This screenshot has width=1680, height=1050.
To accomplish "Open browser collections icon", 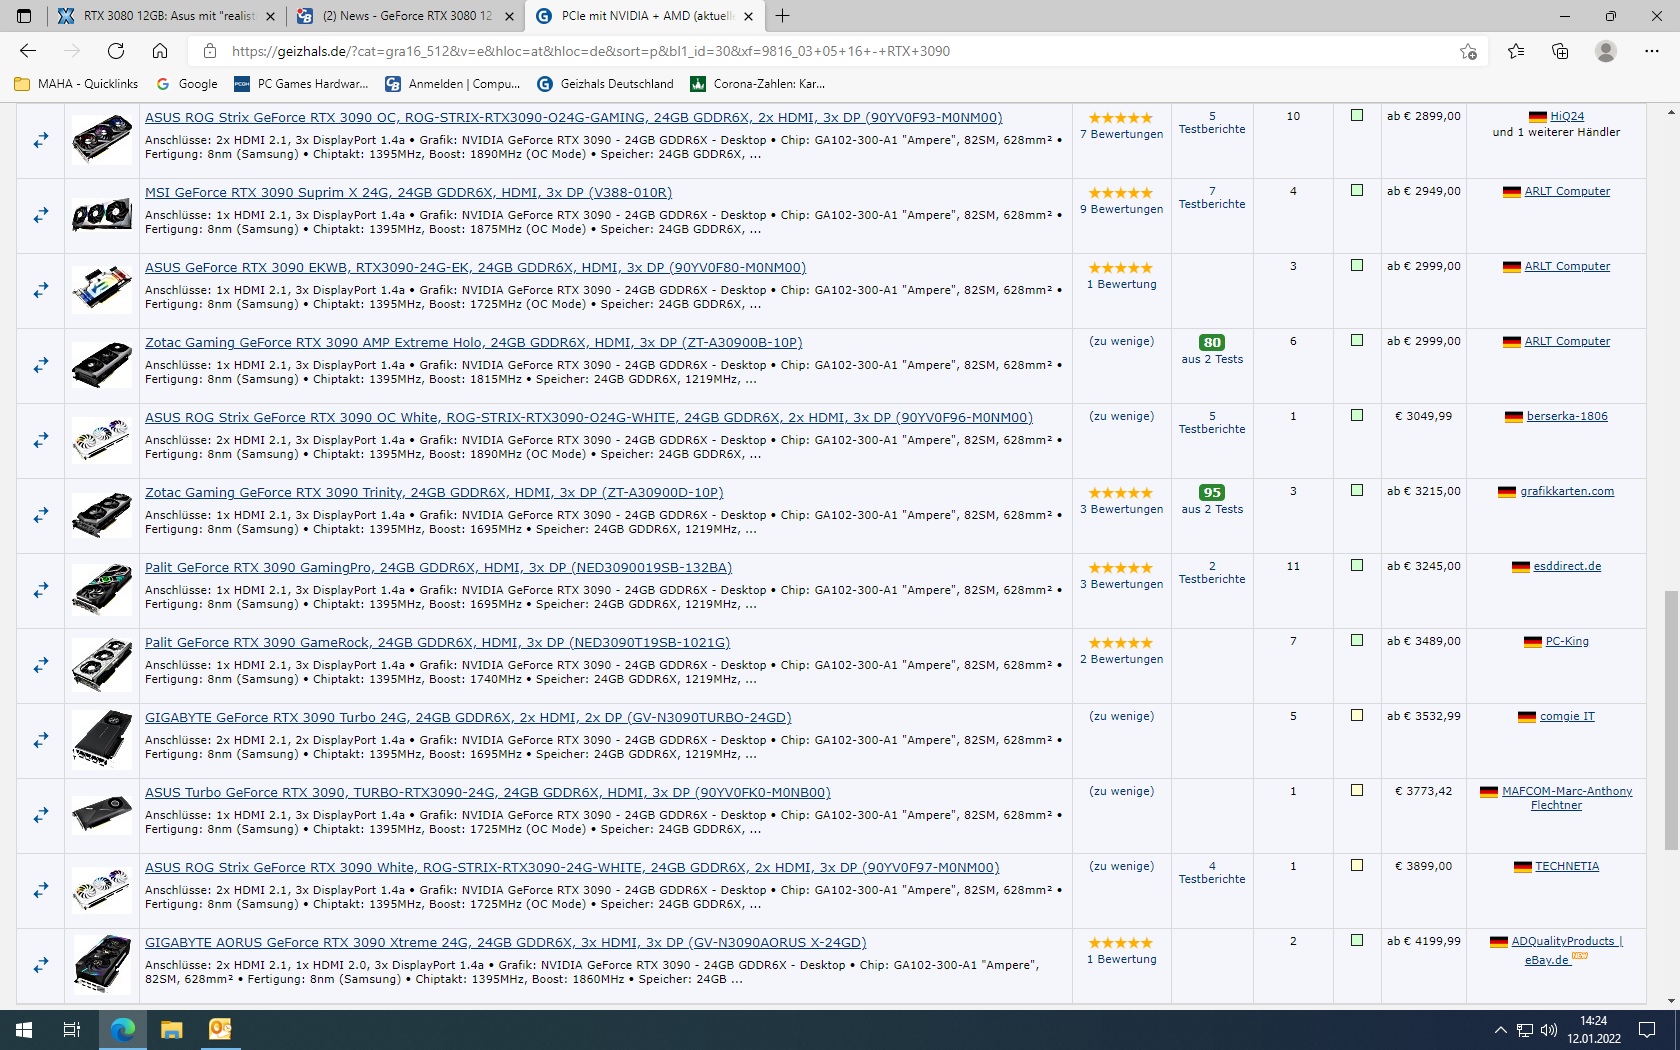I will point(1560,51).
